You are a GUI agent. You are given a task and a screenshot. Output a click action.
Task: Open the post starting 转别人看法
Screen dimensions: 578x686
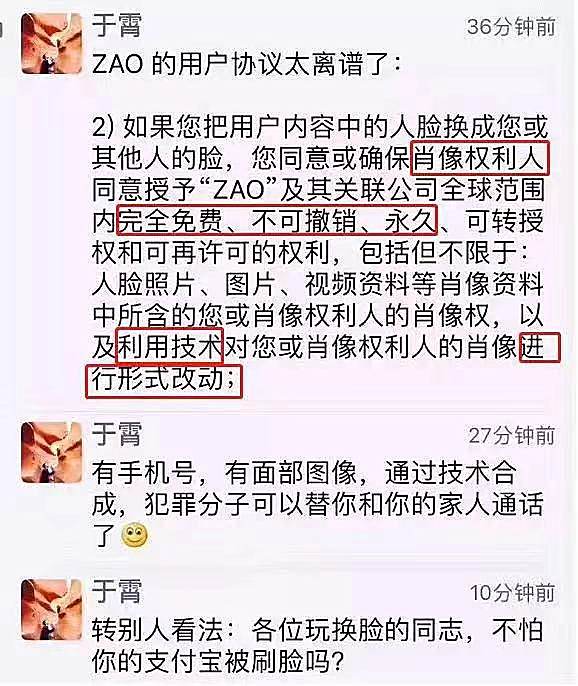[x=317, y=645]
